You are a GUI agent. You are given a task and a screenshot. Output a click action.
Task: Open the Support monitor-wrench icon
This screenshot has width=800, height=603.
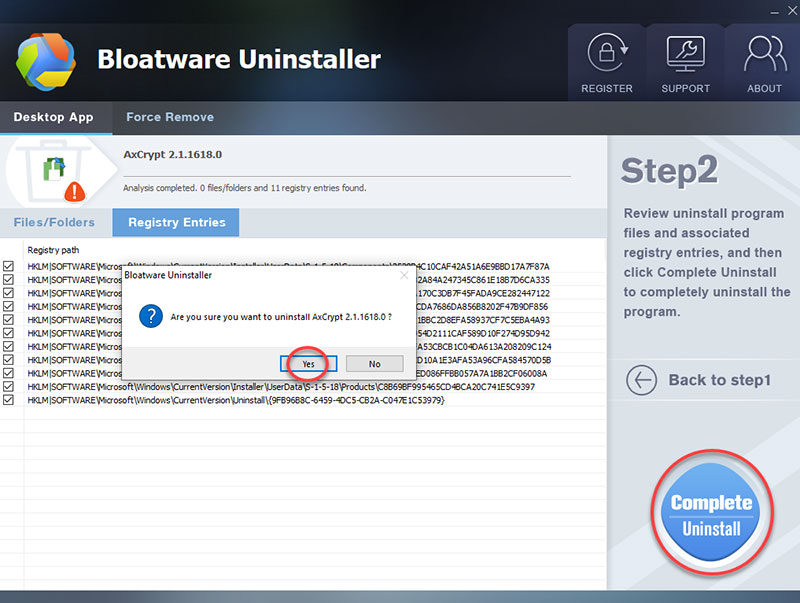coord(685,54)
